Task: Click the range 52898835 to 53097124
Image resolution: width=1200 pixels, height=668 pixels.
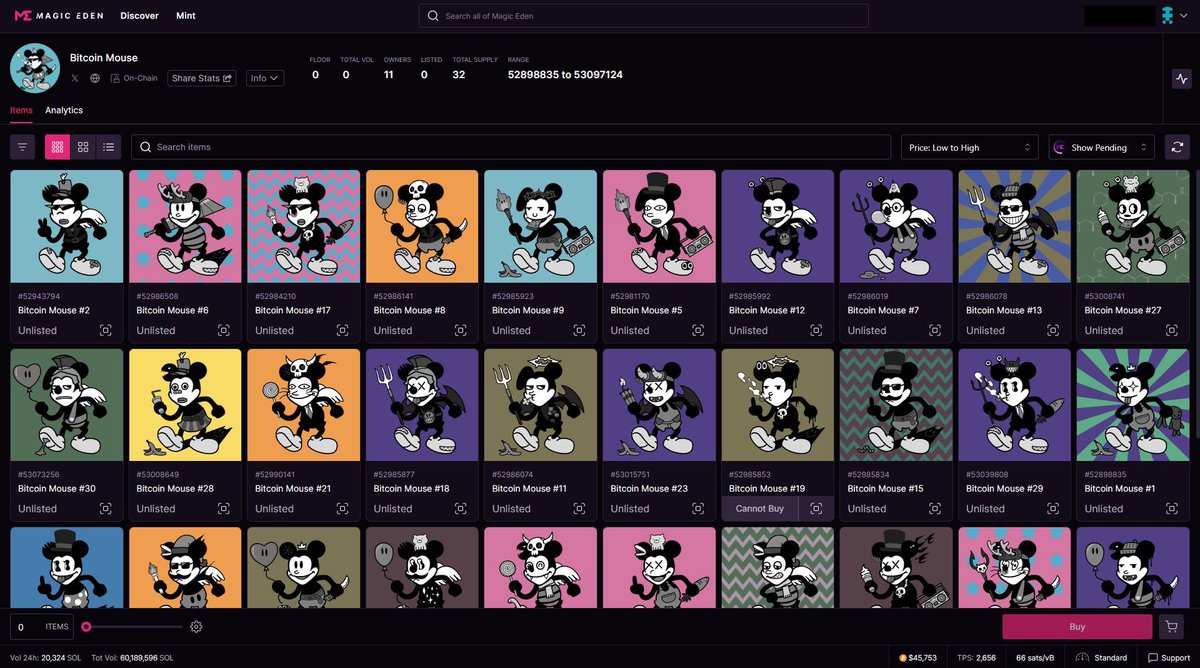Action: tap(565, 75)
